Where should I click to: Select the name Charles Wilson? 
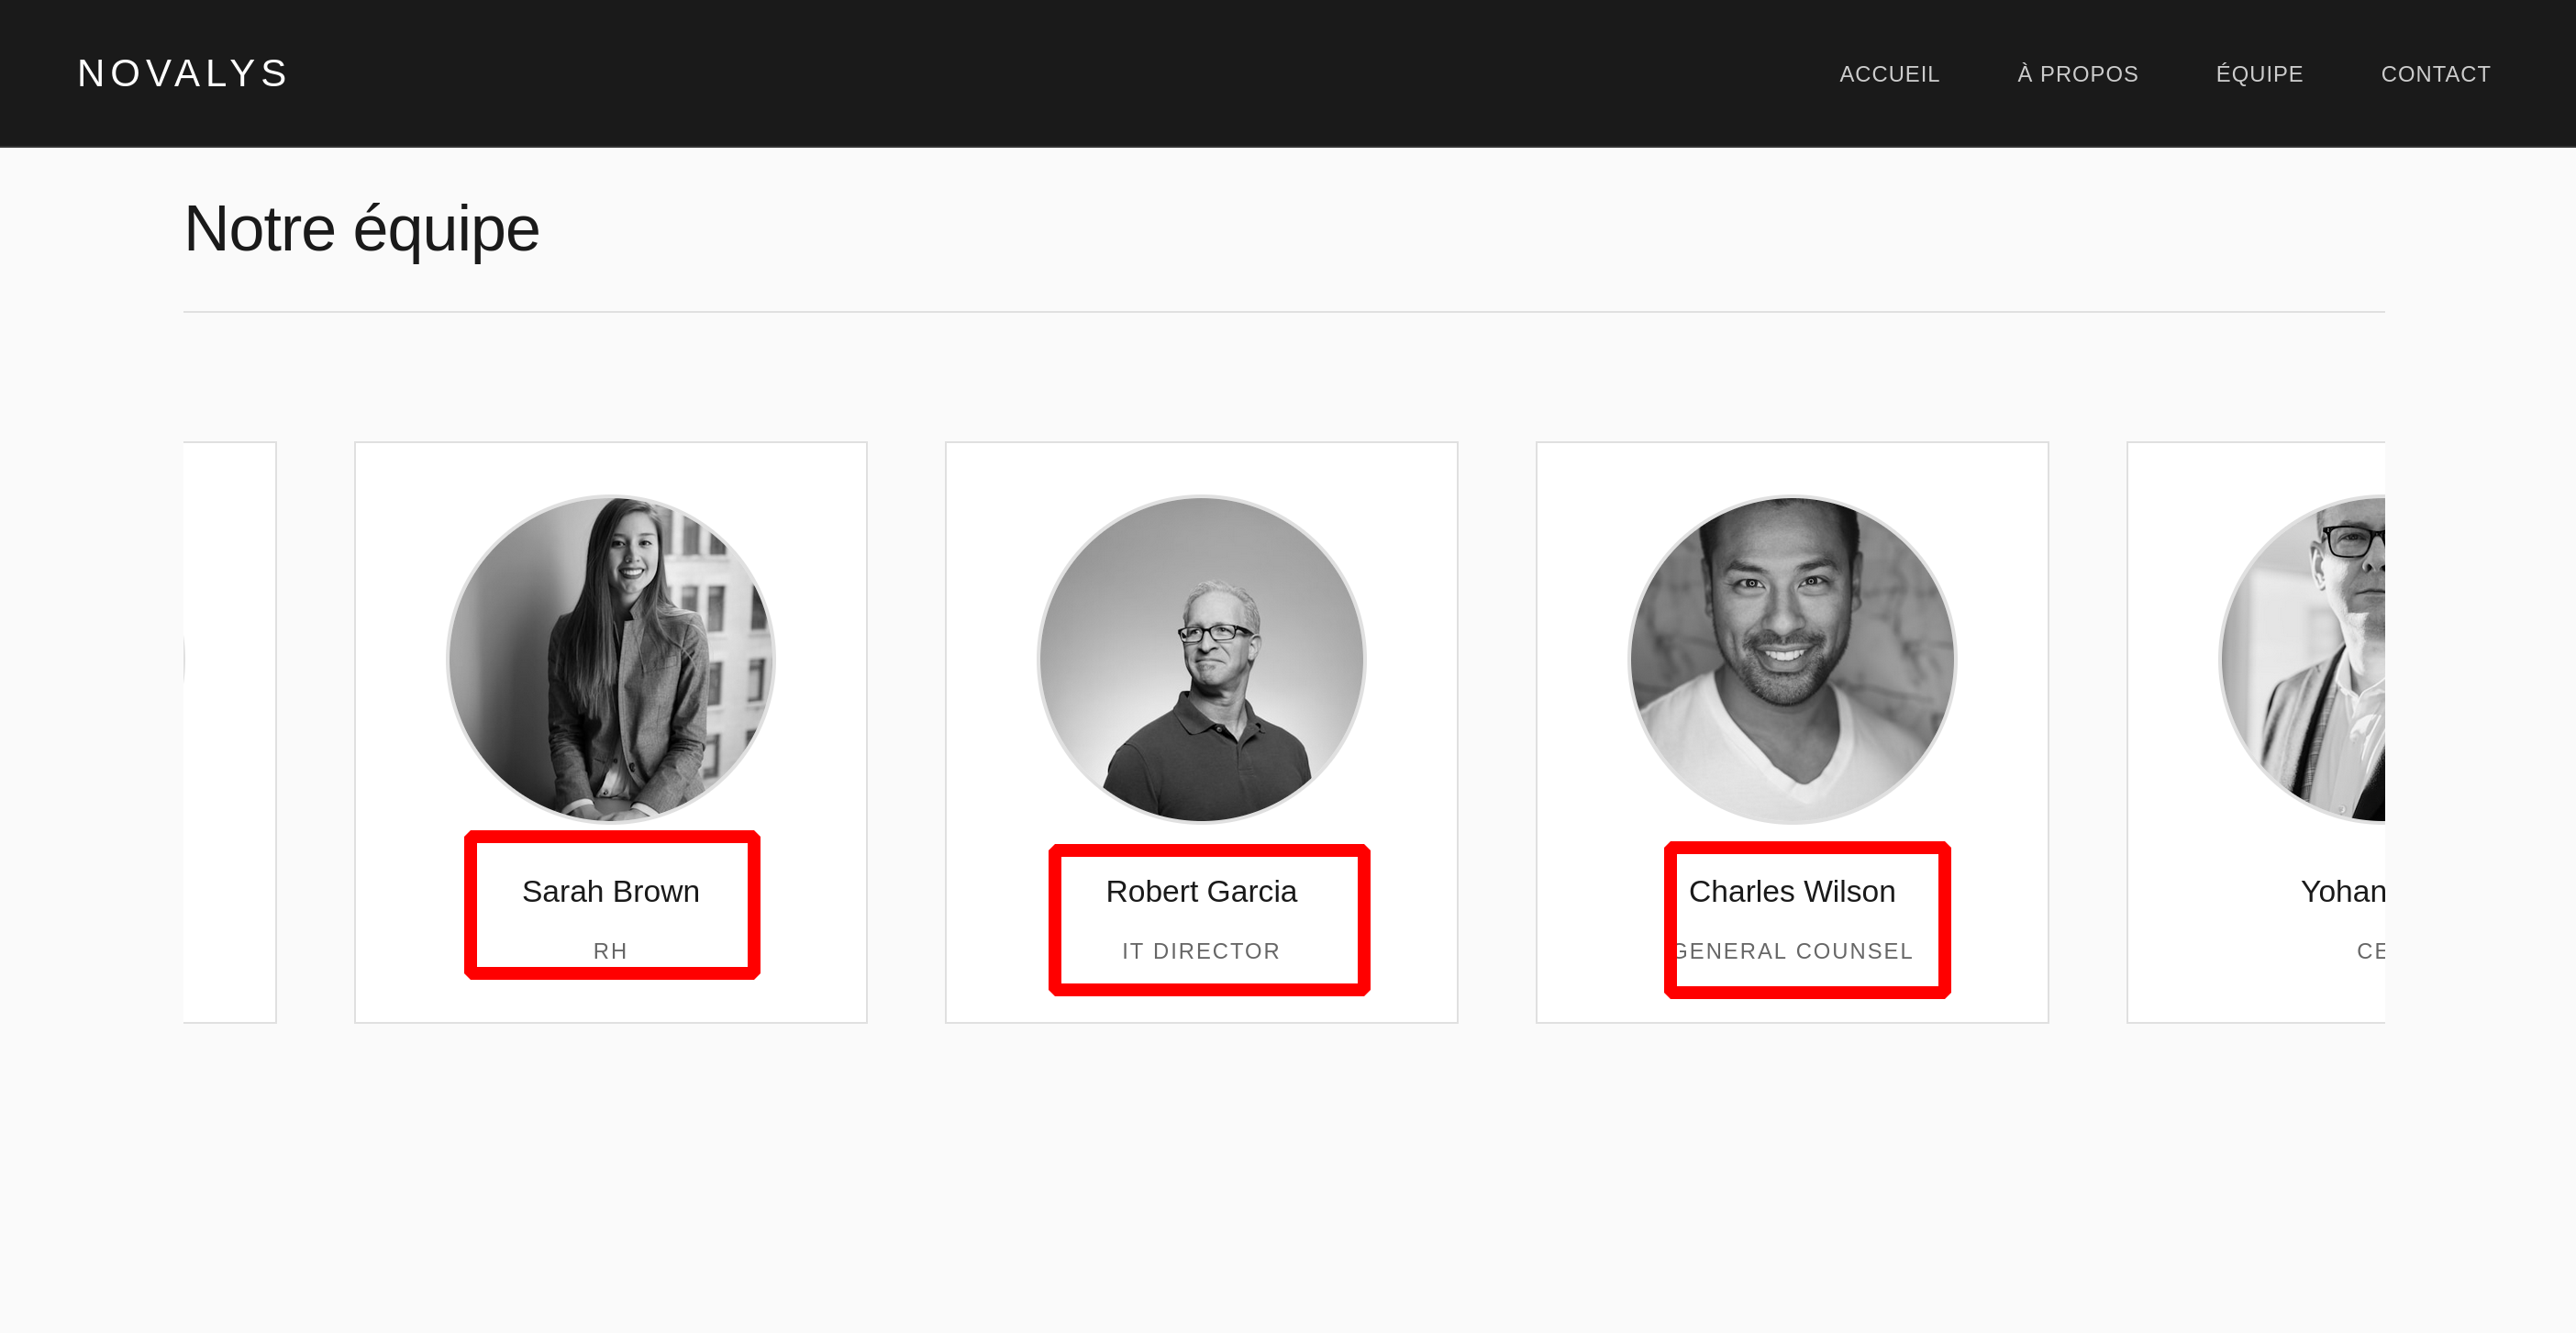1792,891
